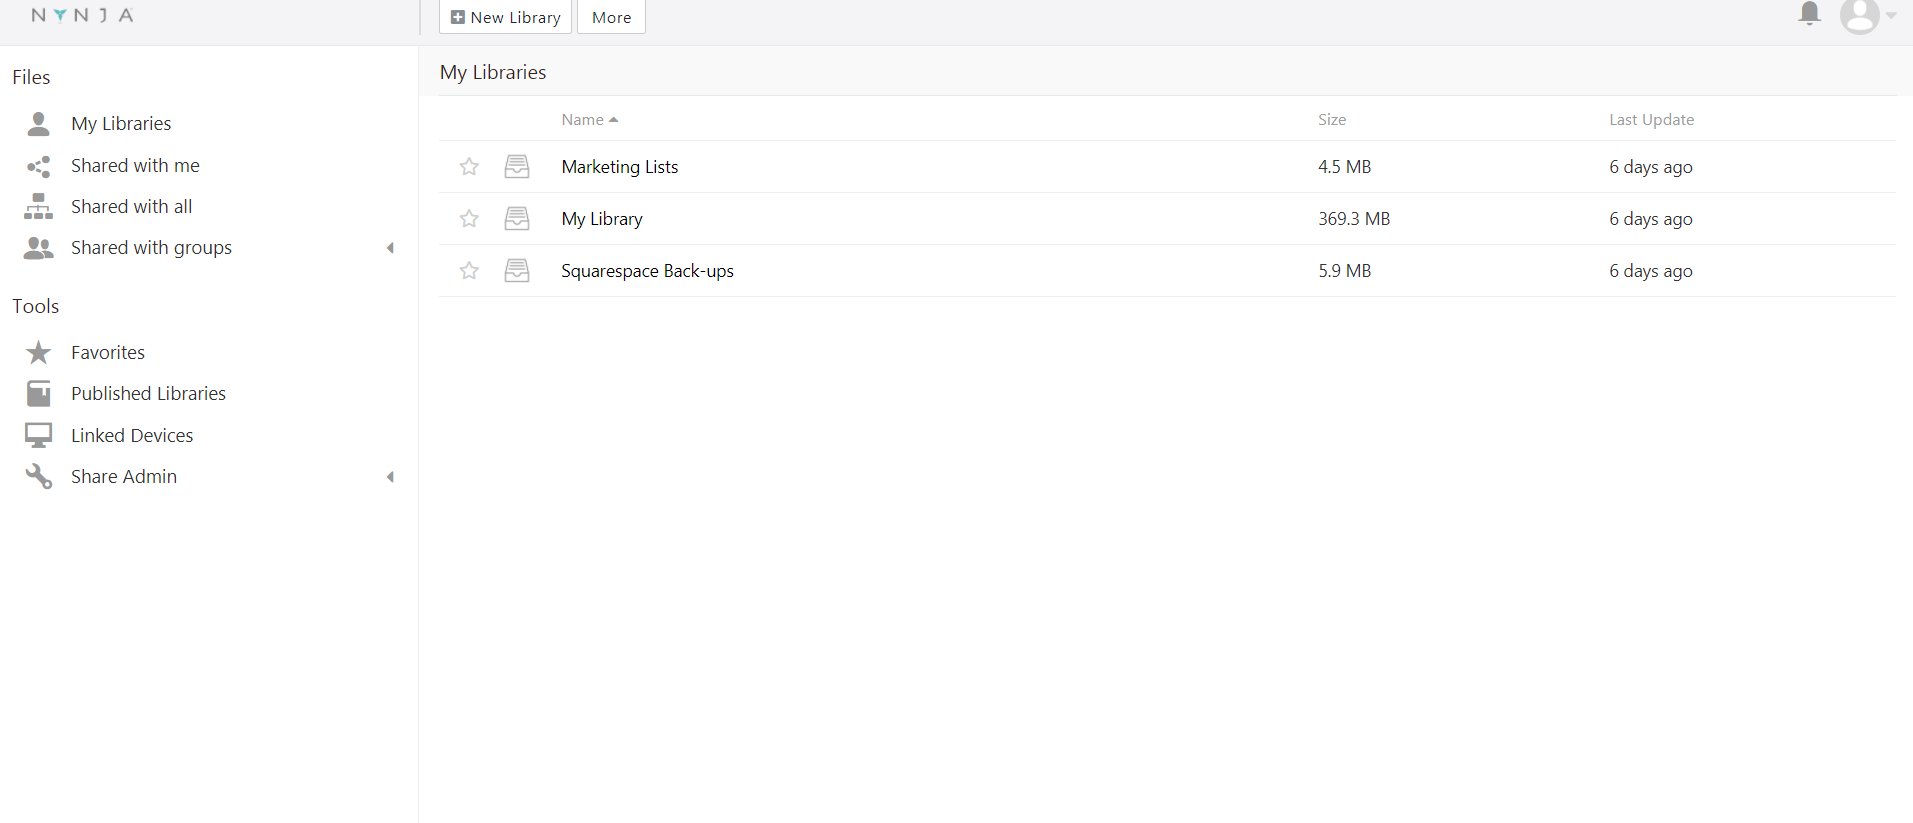Open the user avatar menu
This screenshot has height=823, width=1913.
coord(1859,16)
